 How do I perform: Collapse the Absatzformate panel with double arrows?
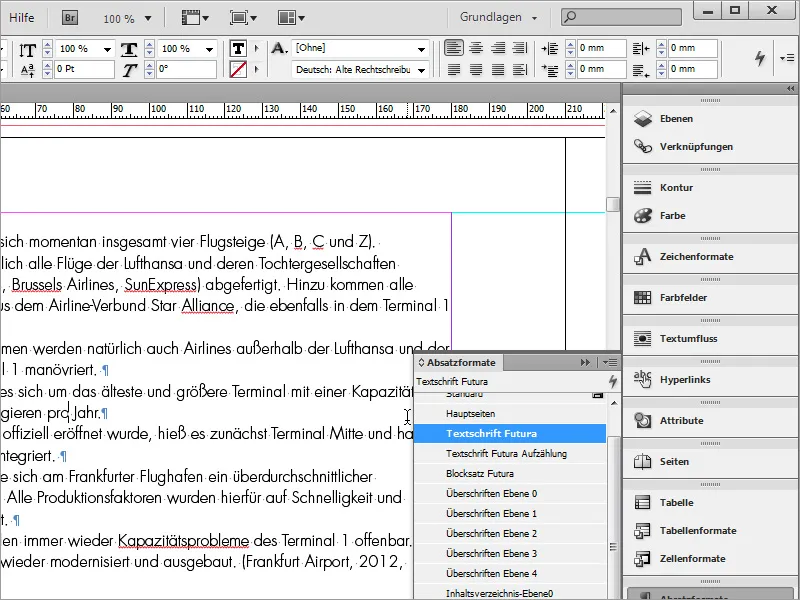click(585, 363)
